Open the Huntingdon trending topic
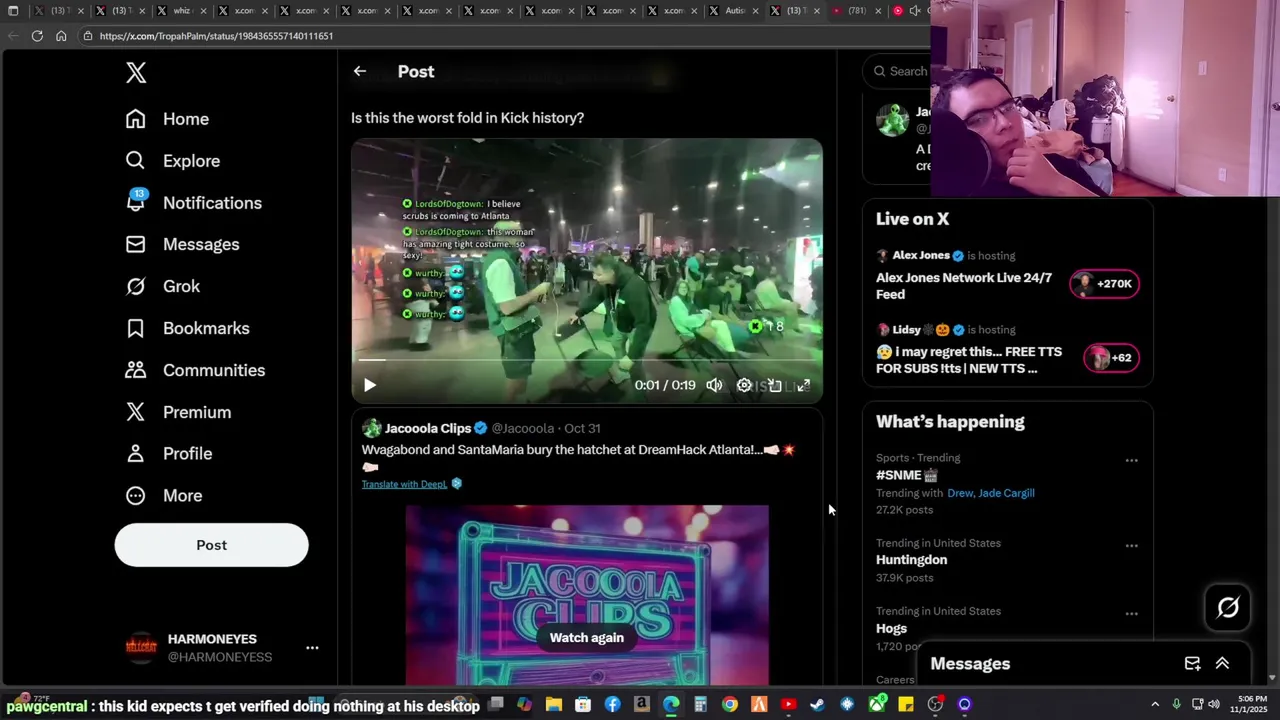Image resolution: width=1280 pixels, height=720 pixels. point(911,560)
